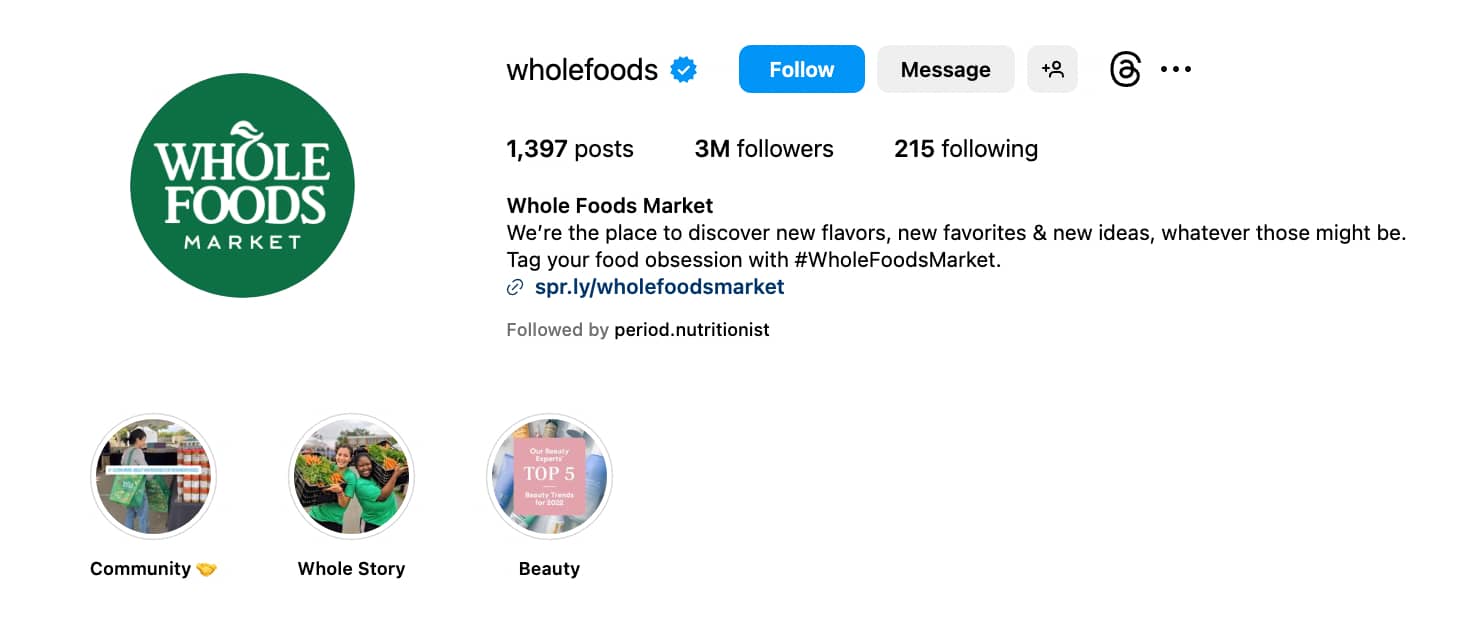Open the 215 following list

[x=965, y=148]
